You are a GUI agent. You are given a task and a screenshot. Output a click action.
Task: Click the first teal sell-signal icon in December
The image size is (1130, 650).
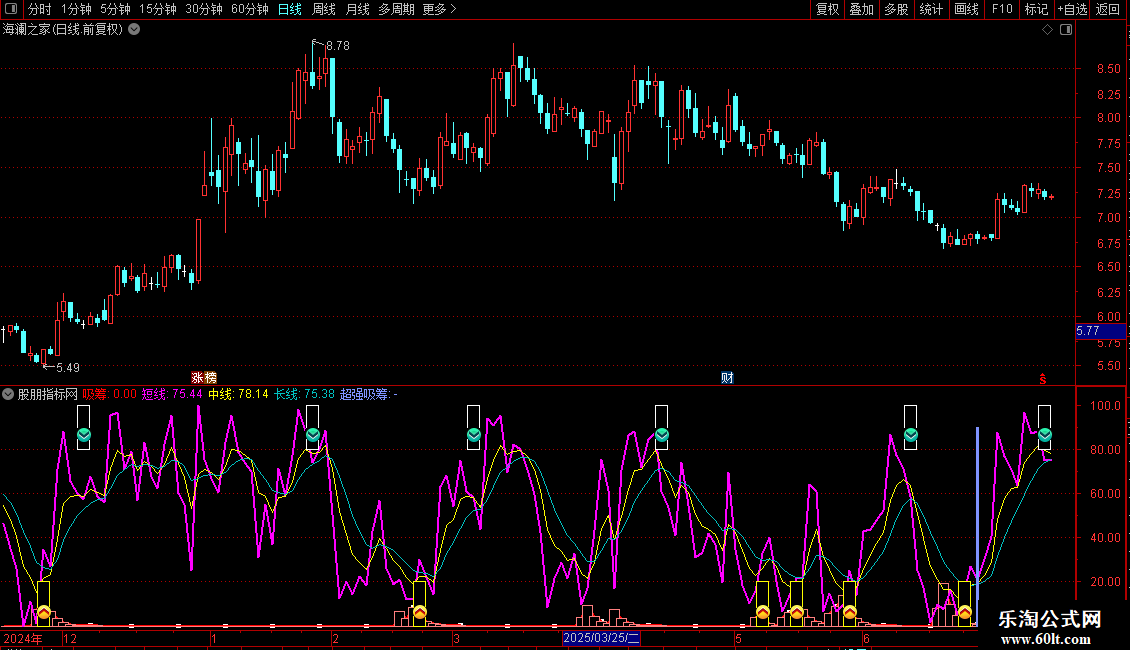click(x=84, y=435)
